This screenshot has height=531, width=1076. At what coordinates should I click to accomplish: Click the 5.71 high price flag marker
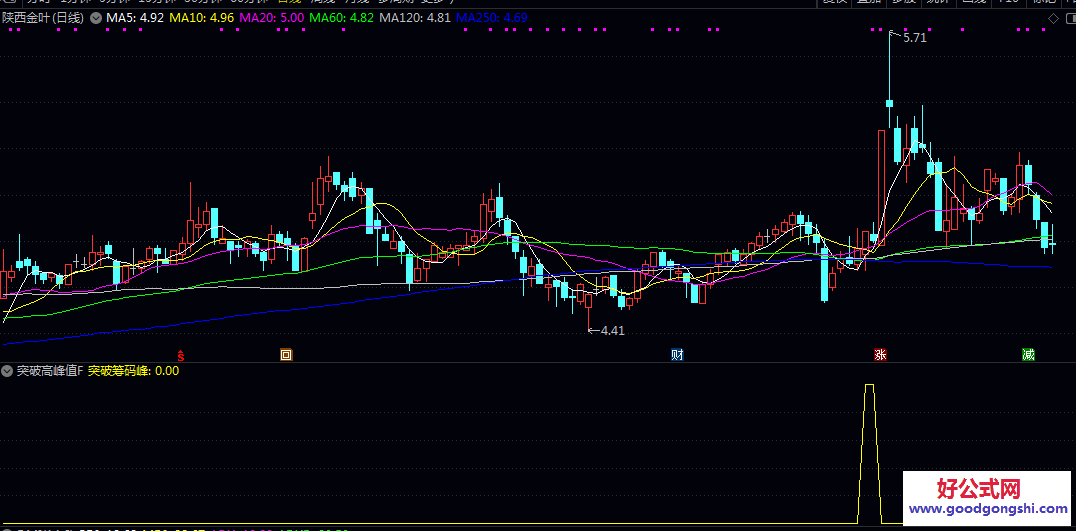point(913,38)
